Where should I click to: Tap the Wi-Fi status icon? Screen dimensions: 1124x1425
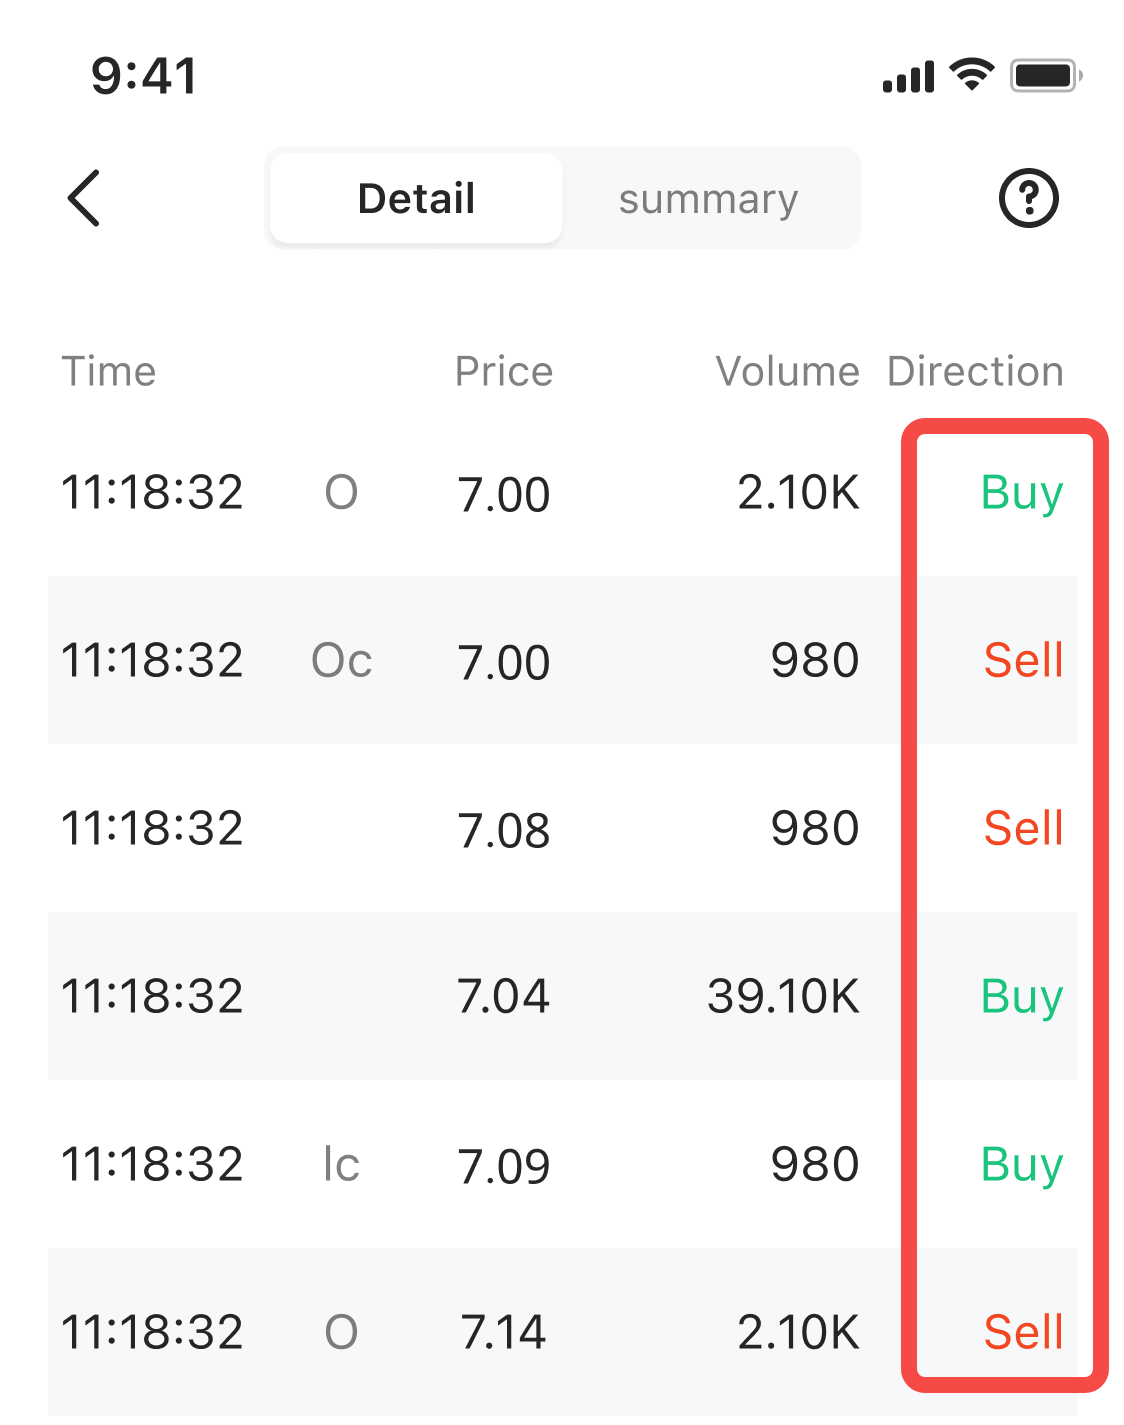971,75
